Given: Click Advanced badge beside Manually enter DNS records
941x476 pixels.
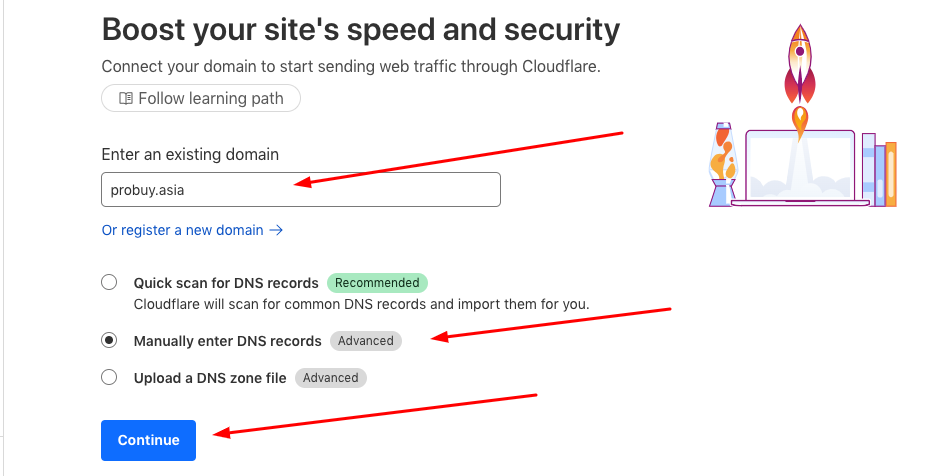Looking at the screenshot, I should click(365, 341).
